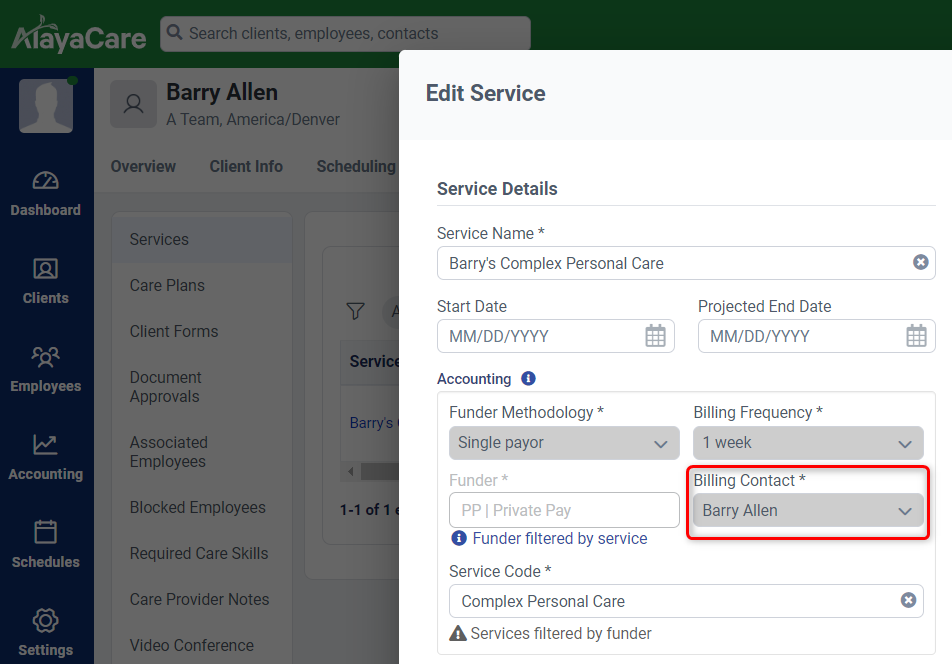Image resolution: width=952 pixels, height=664 pixels.
Task: Open Care Plans in side menu
Action: (x=167, y=286)
